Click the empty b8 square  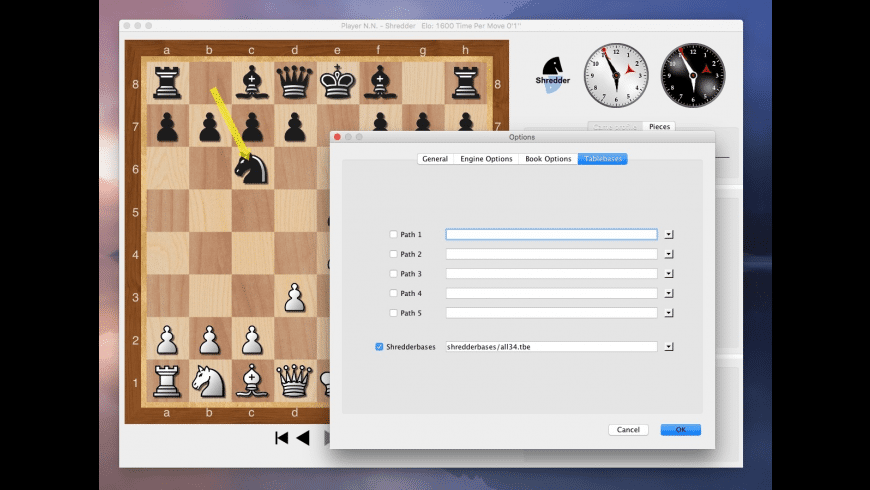coord(210,83)
